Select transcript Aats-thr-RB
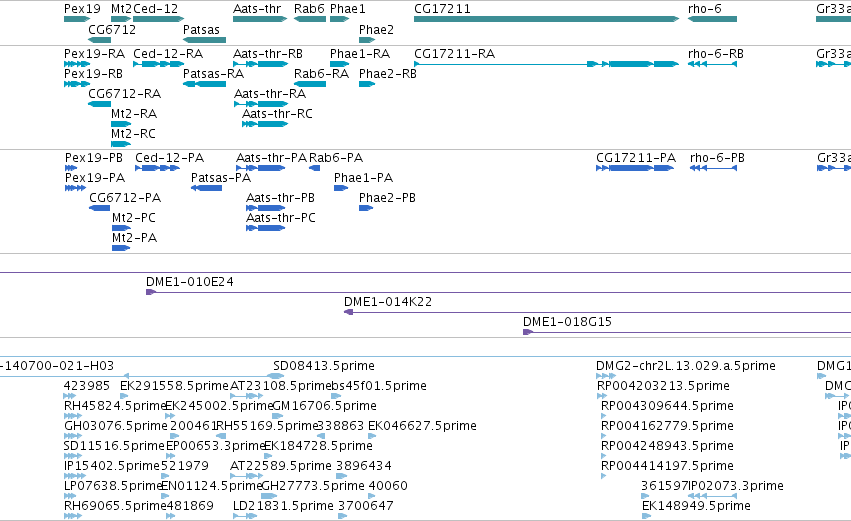Image resolution: width=851 pixels, height=521 pixels. click(268, 54)
